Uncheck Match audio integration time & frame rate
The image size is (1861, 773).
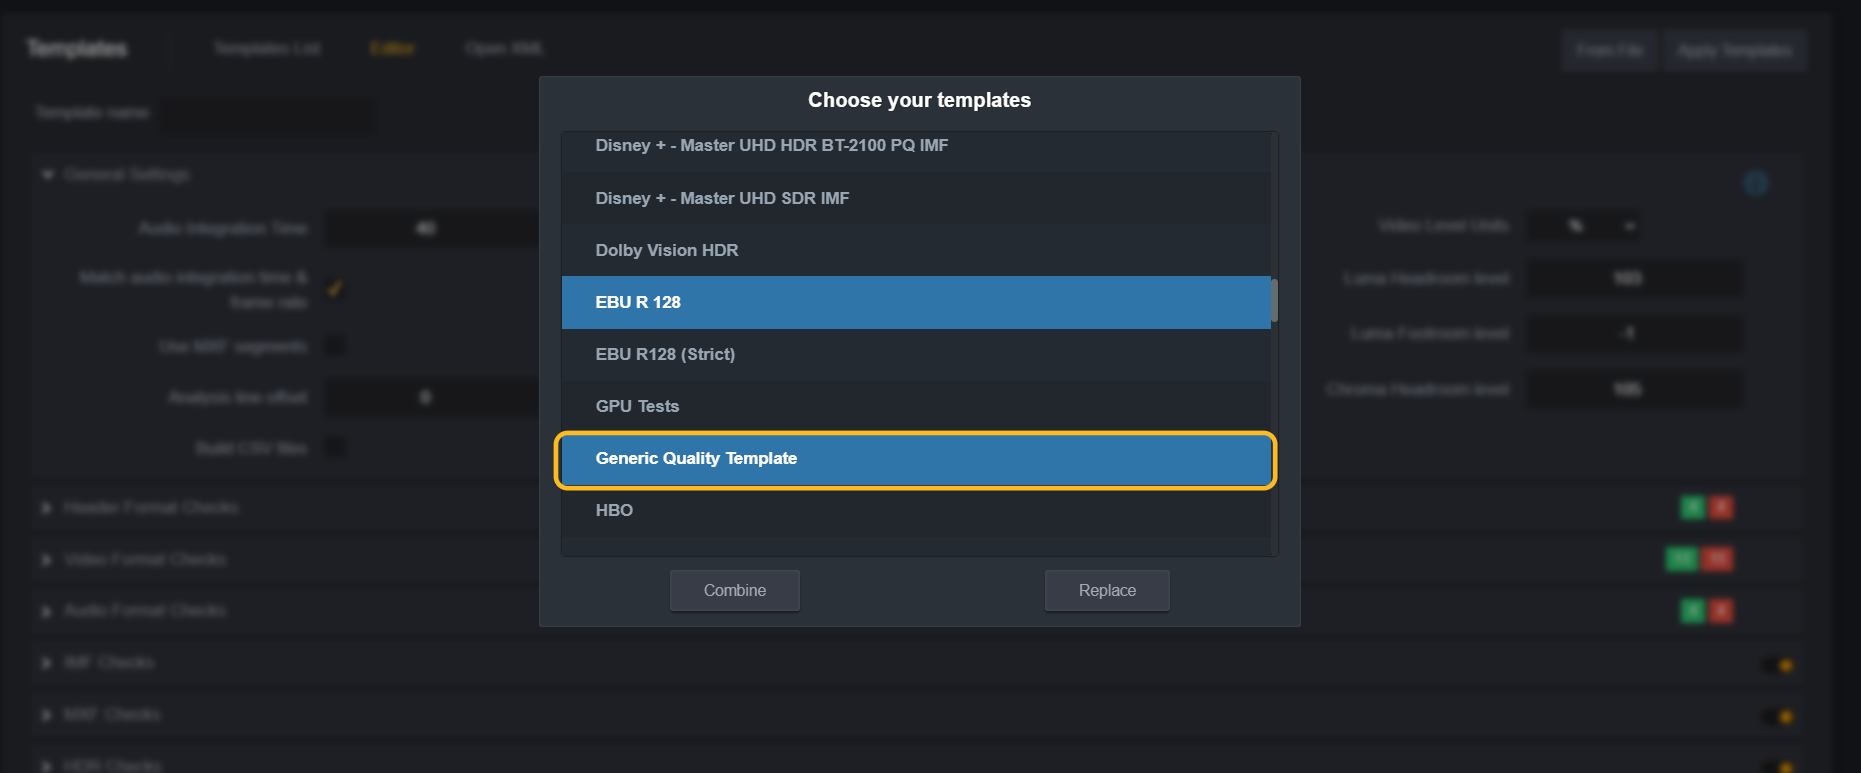coord(335,289)
